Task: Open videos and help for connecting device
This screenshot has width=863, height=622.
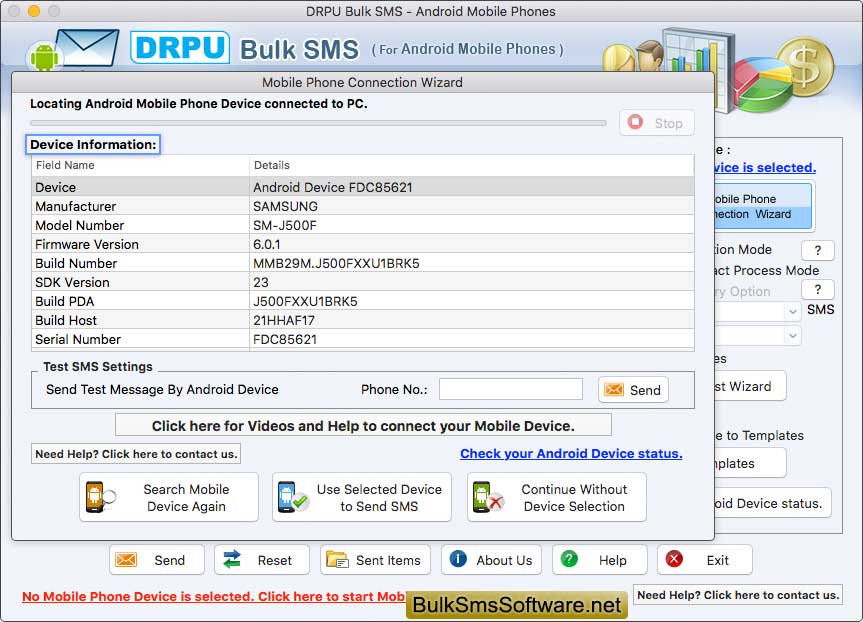Action: (x=363, y=425)
